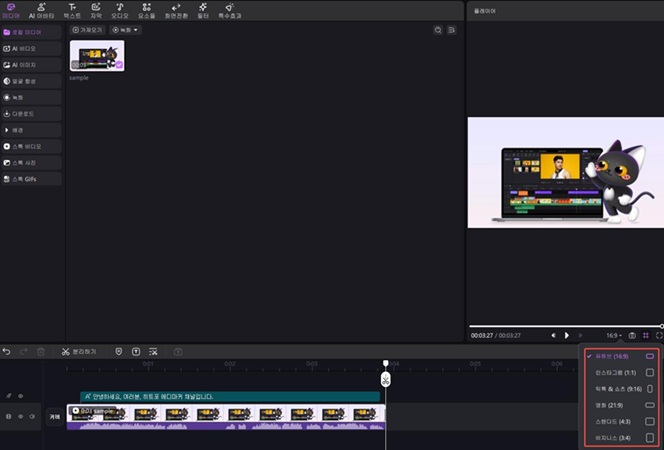Choose Standard (4:3) aspect ratio
The height and width of the screenshot is (450, 664).
tap(621, 421)
